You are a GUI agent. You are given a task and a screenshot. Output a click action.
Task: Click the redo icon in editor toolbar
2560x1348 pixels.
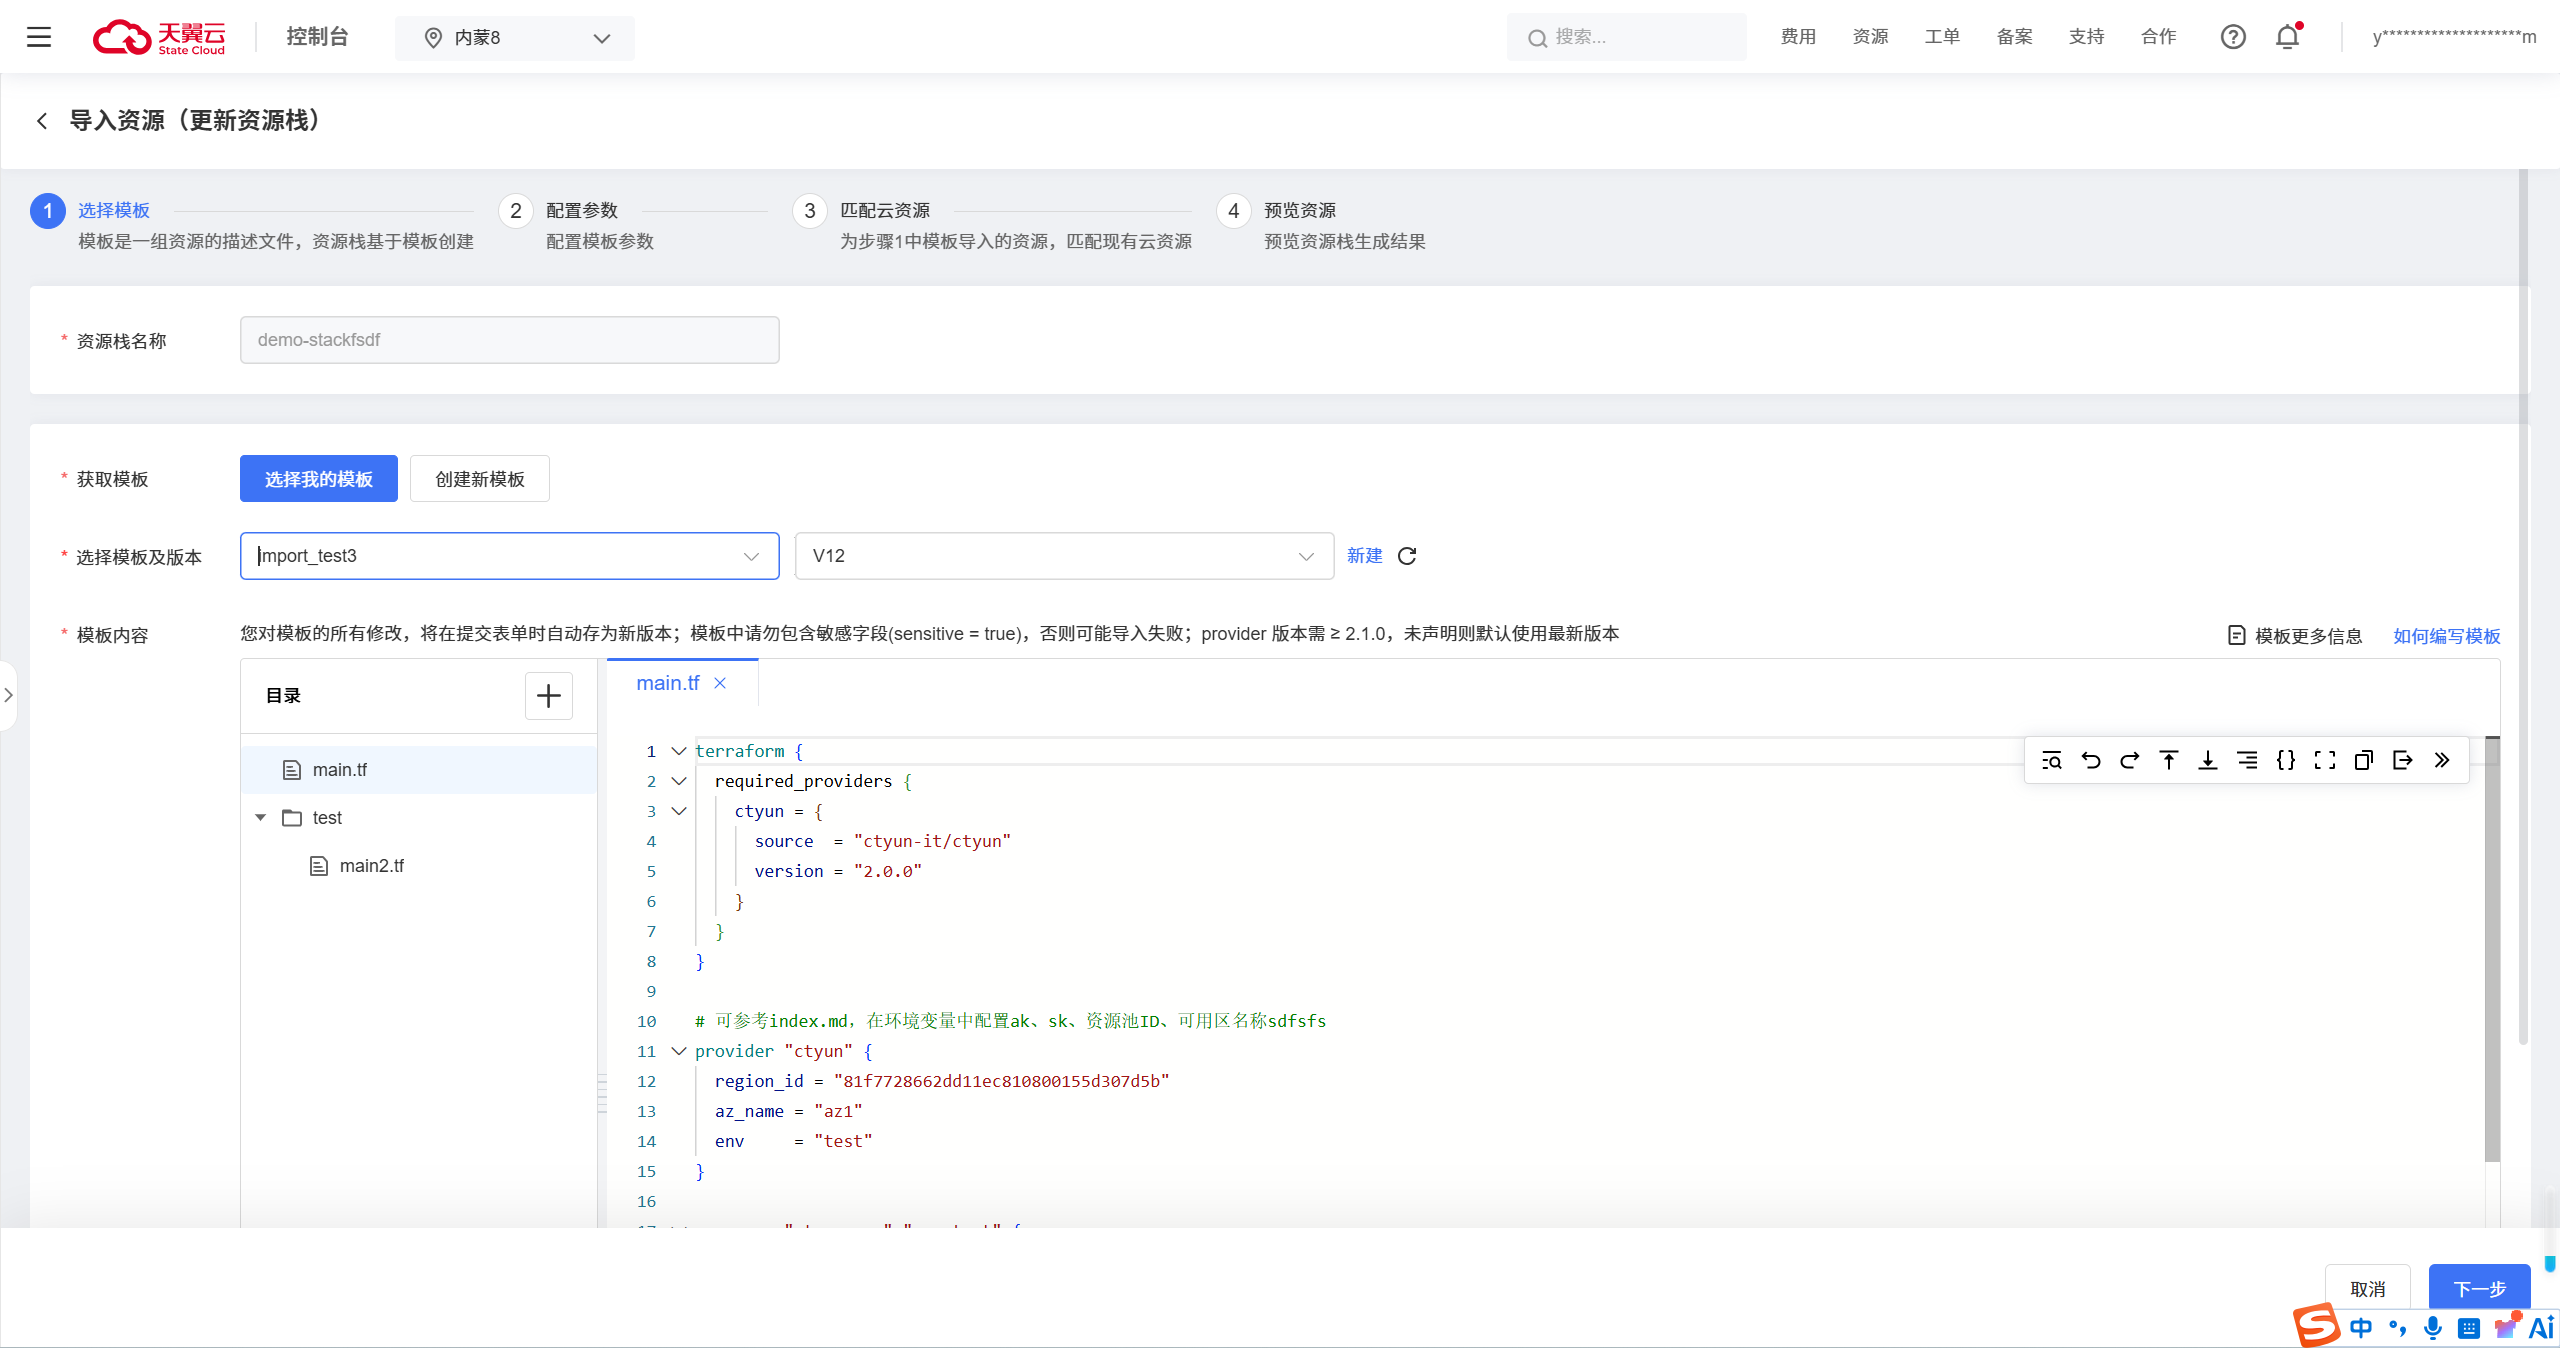point(2129,760)
